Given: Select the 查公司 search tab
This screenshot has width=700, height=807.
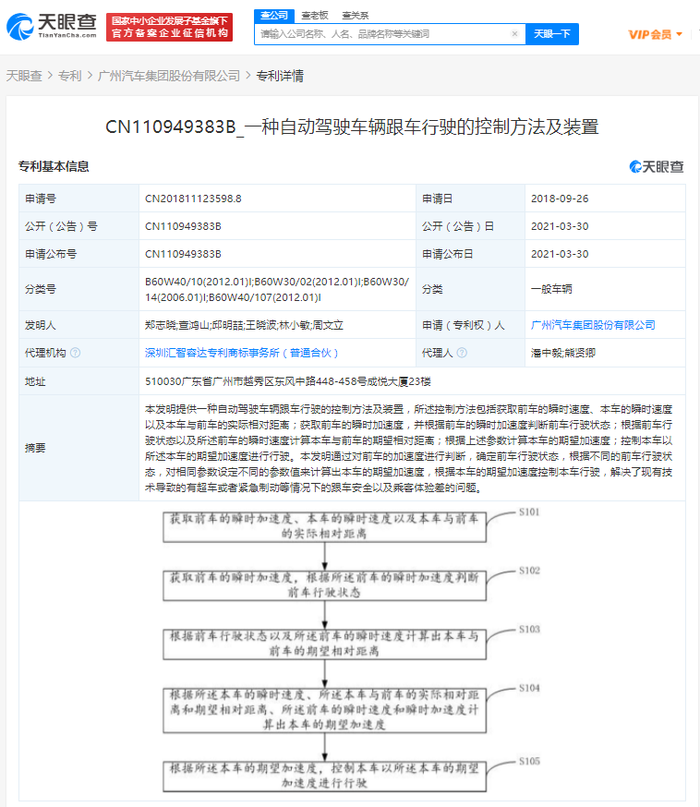Looking at the screenshot, I should 274,15.
